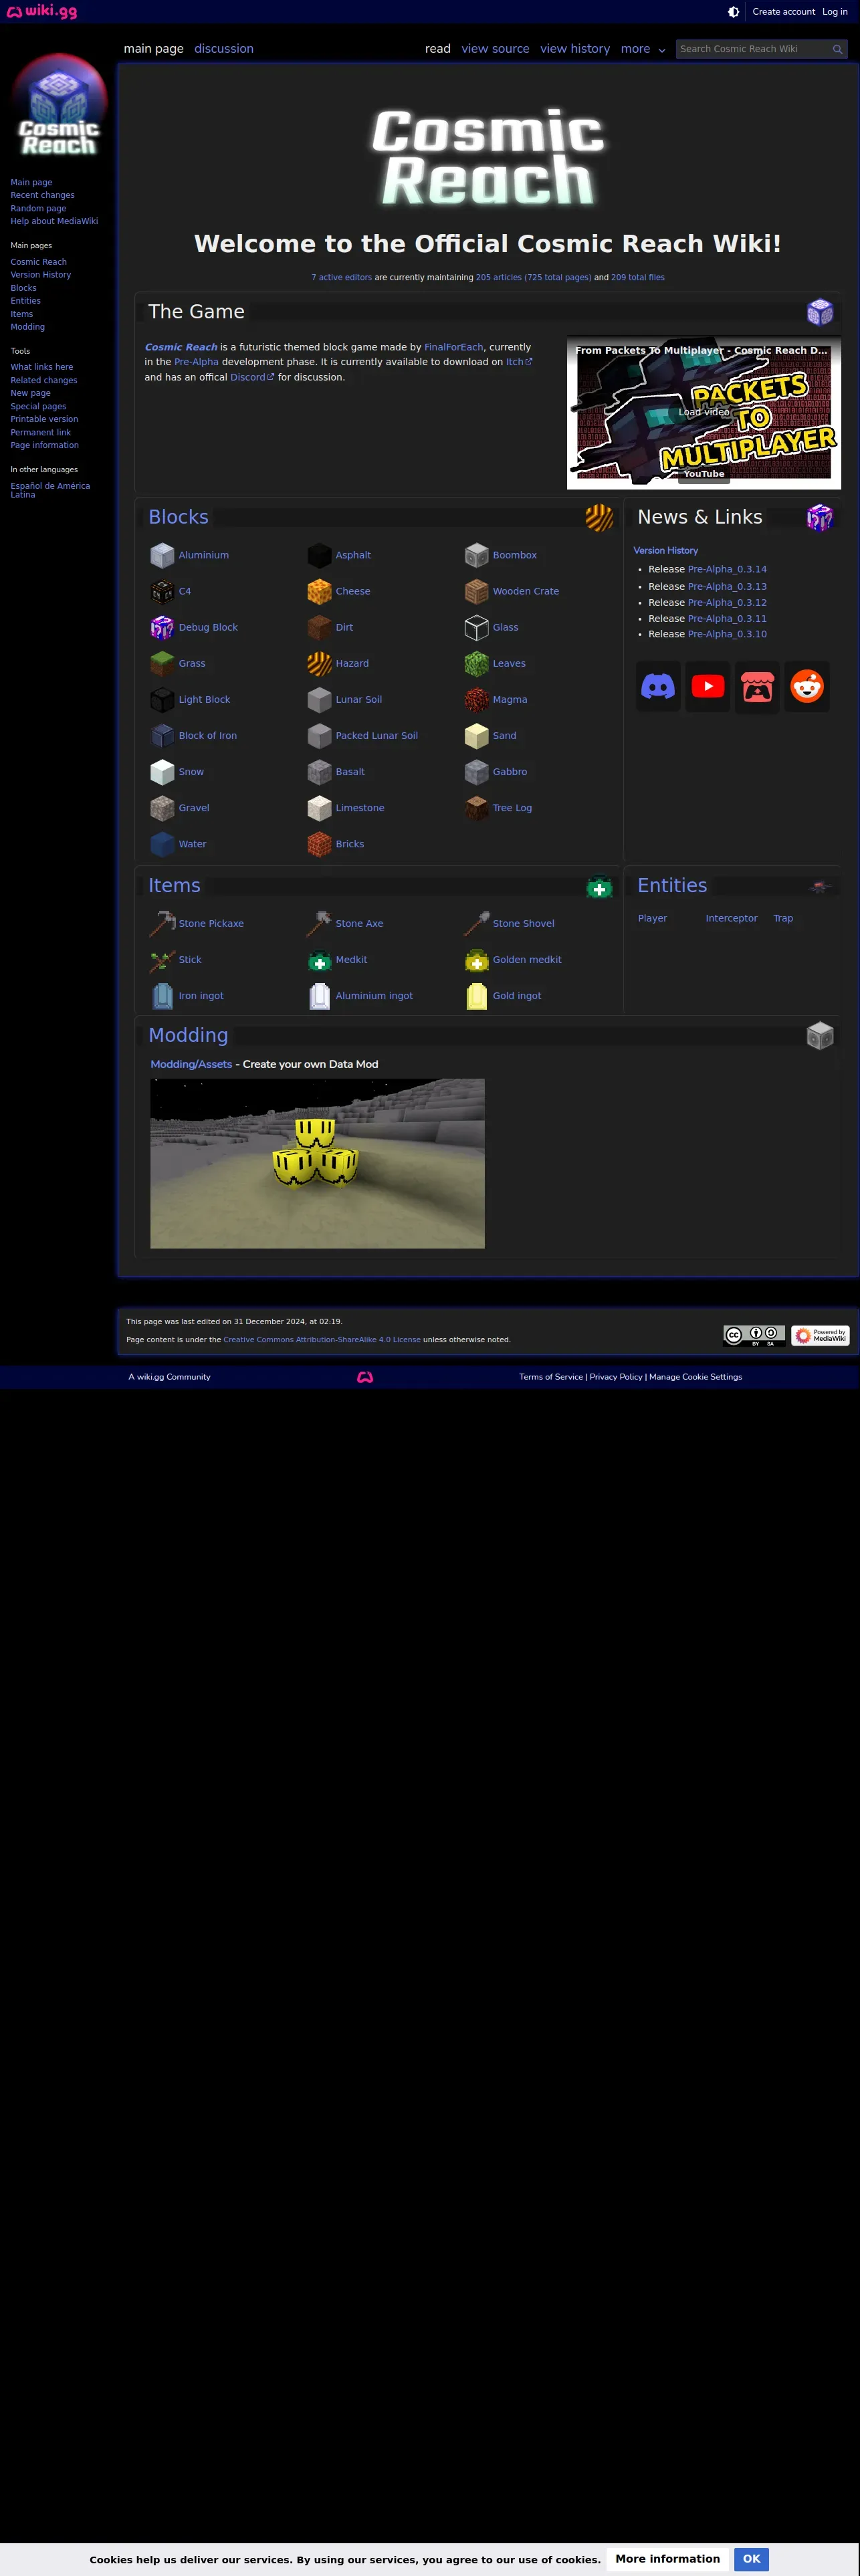
Task: Open the Privacy Policy footer link
Action: click(x=616, y=1377)
